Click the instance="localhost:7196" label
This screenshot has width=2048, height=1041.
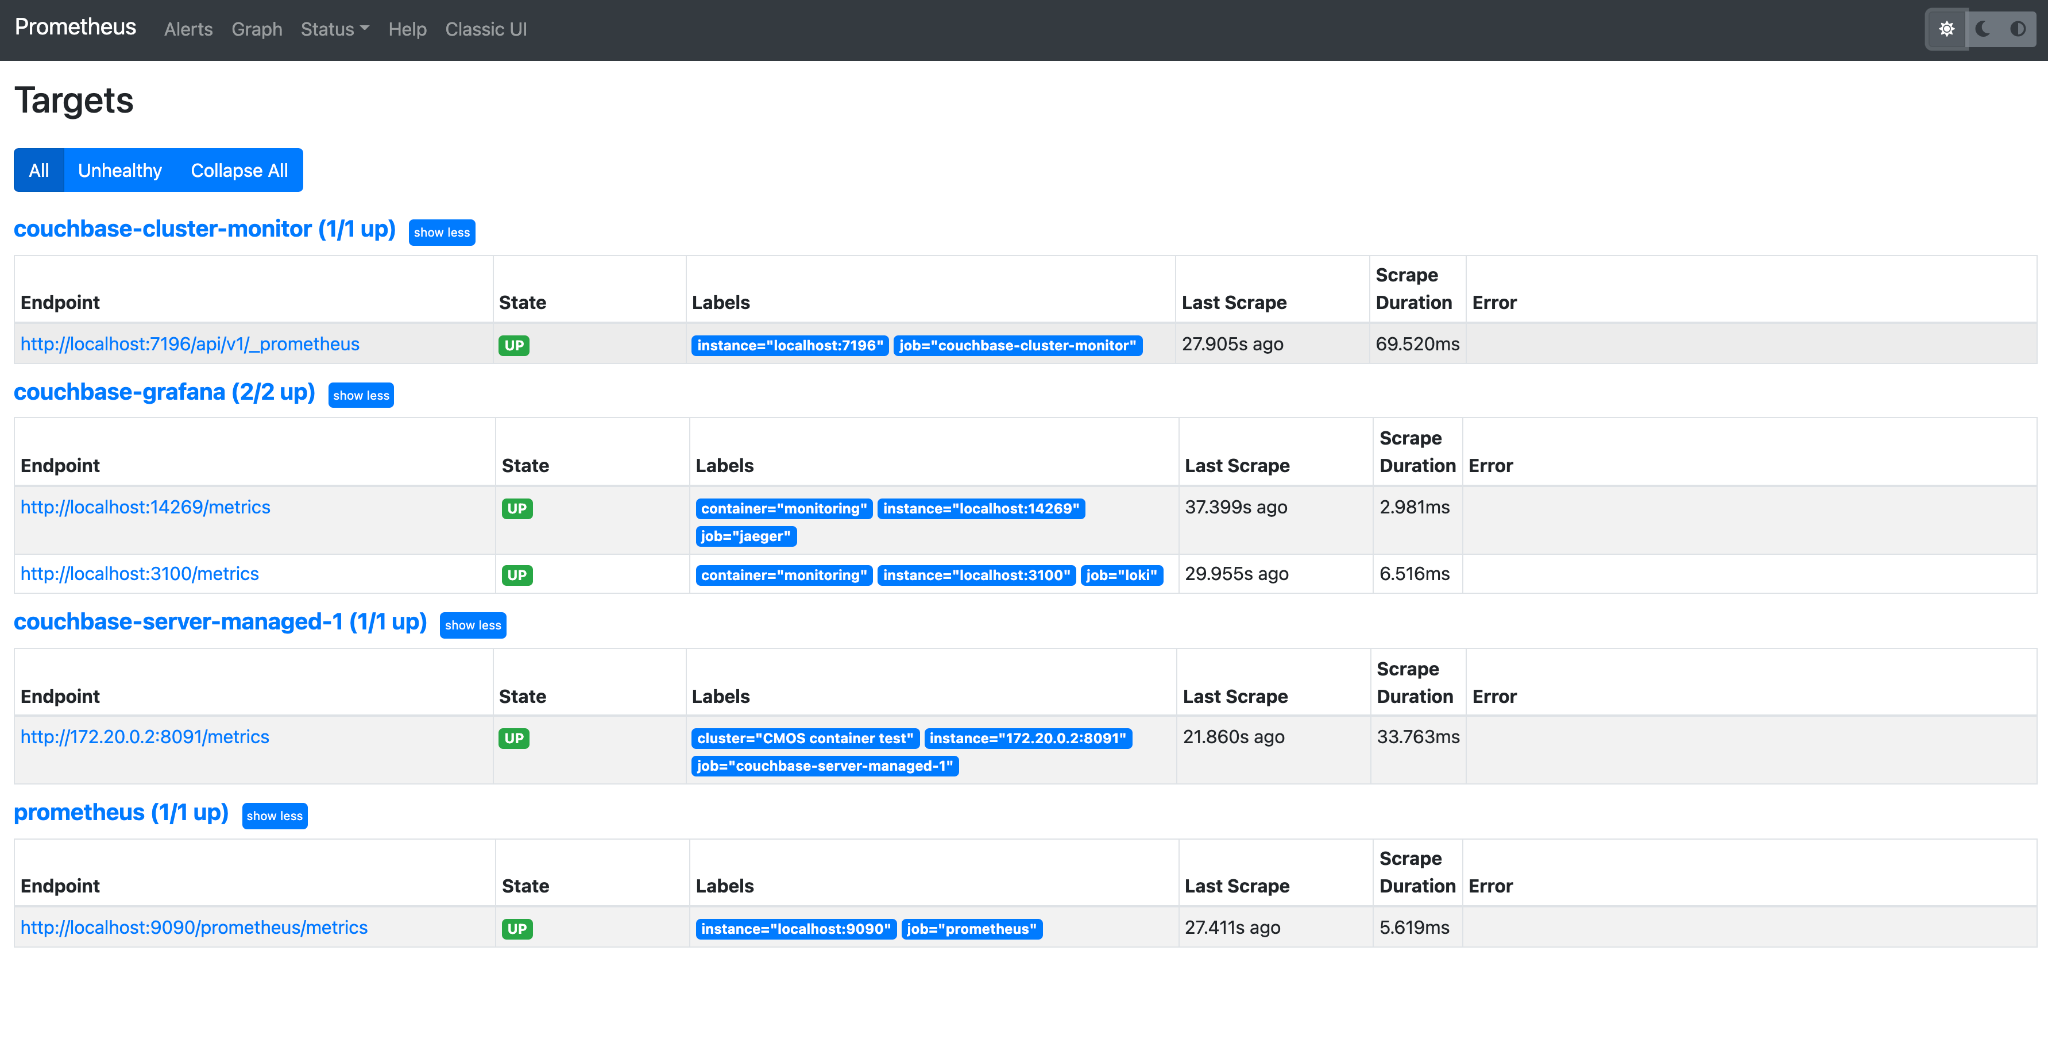tap(790, 345)
